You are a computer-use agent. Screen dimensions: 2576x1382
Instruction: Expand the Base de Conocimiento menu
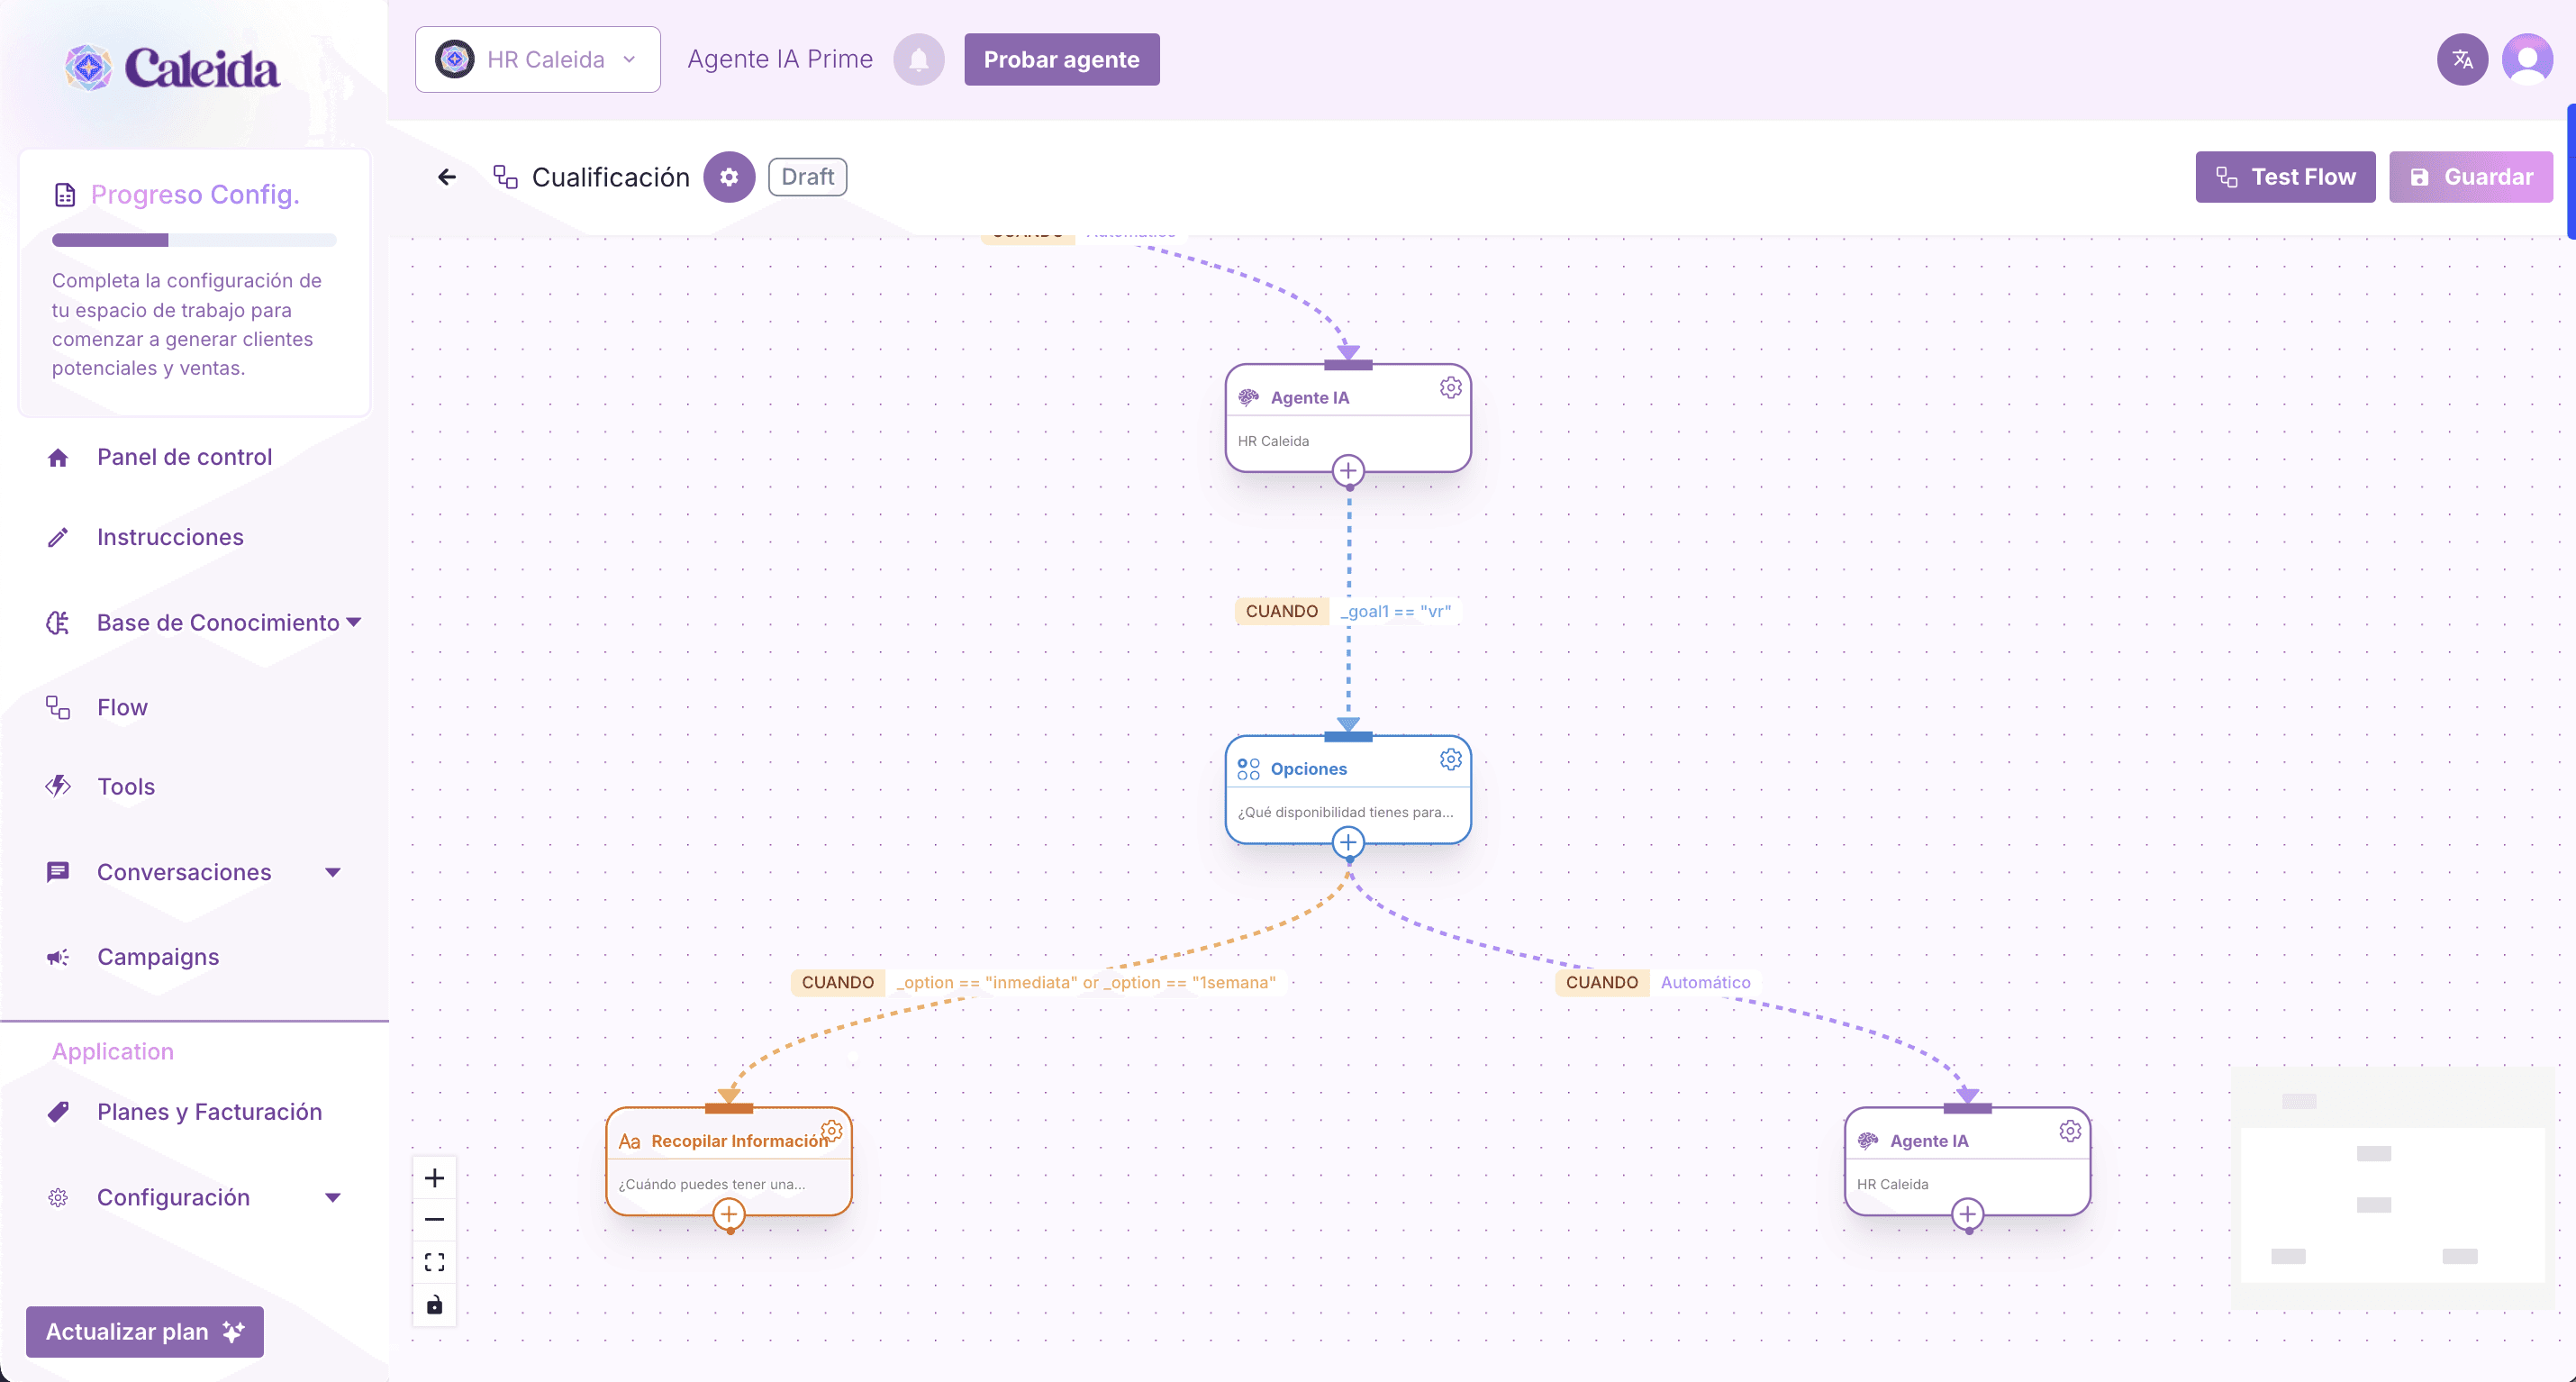[353, 622]
